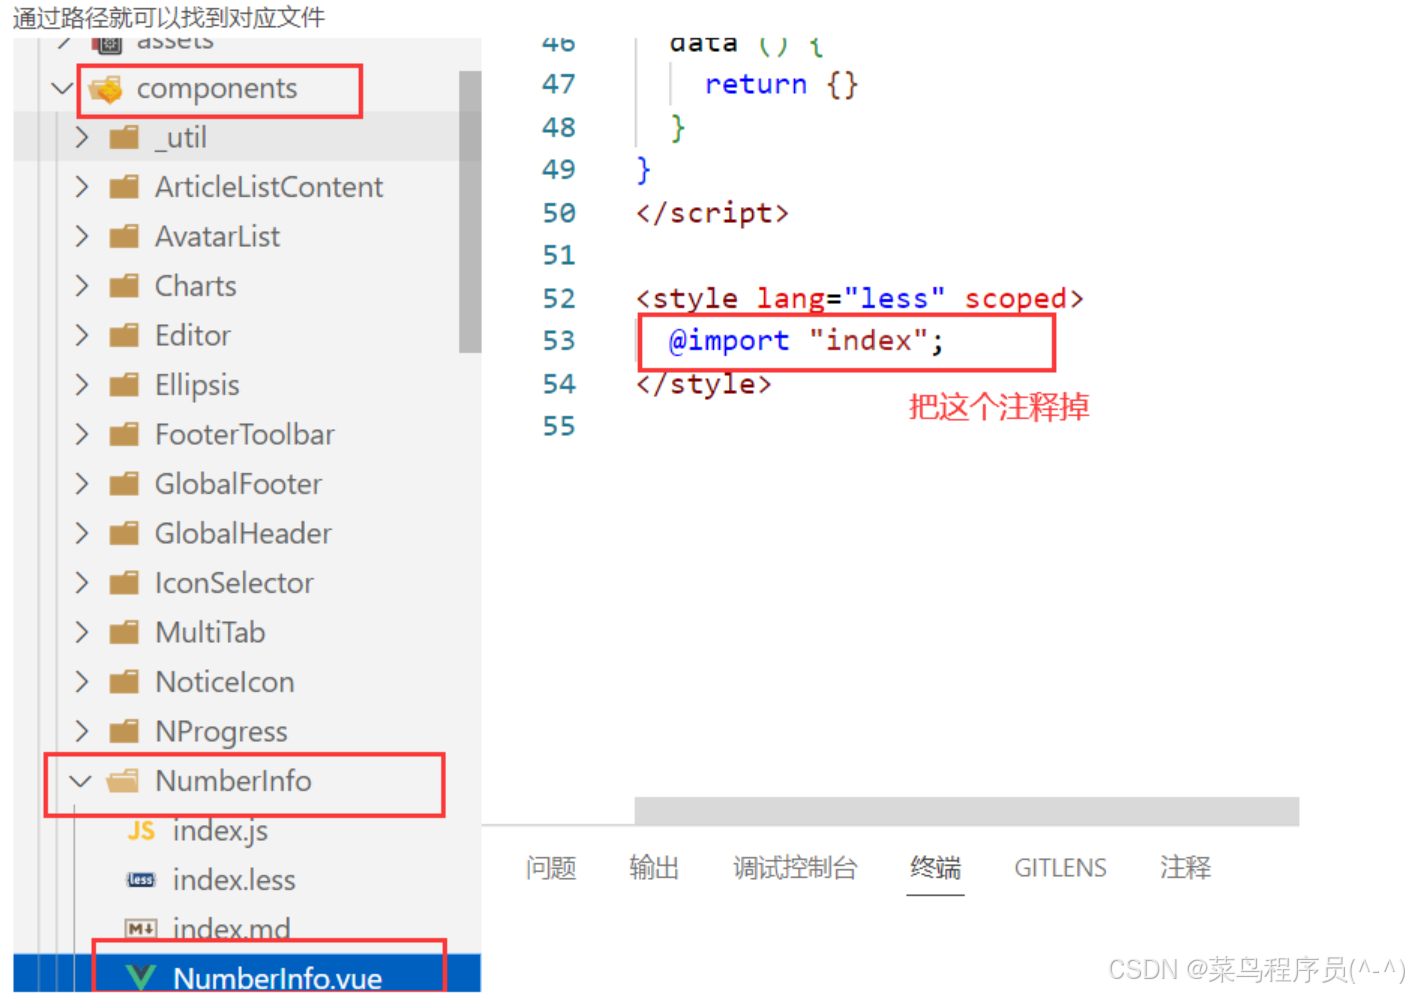Collapse the components folder chevron
The height and width of the screenshot is (995, 1409).
[x=62, y=88]
